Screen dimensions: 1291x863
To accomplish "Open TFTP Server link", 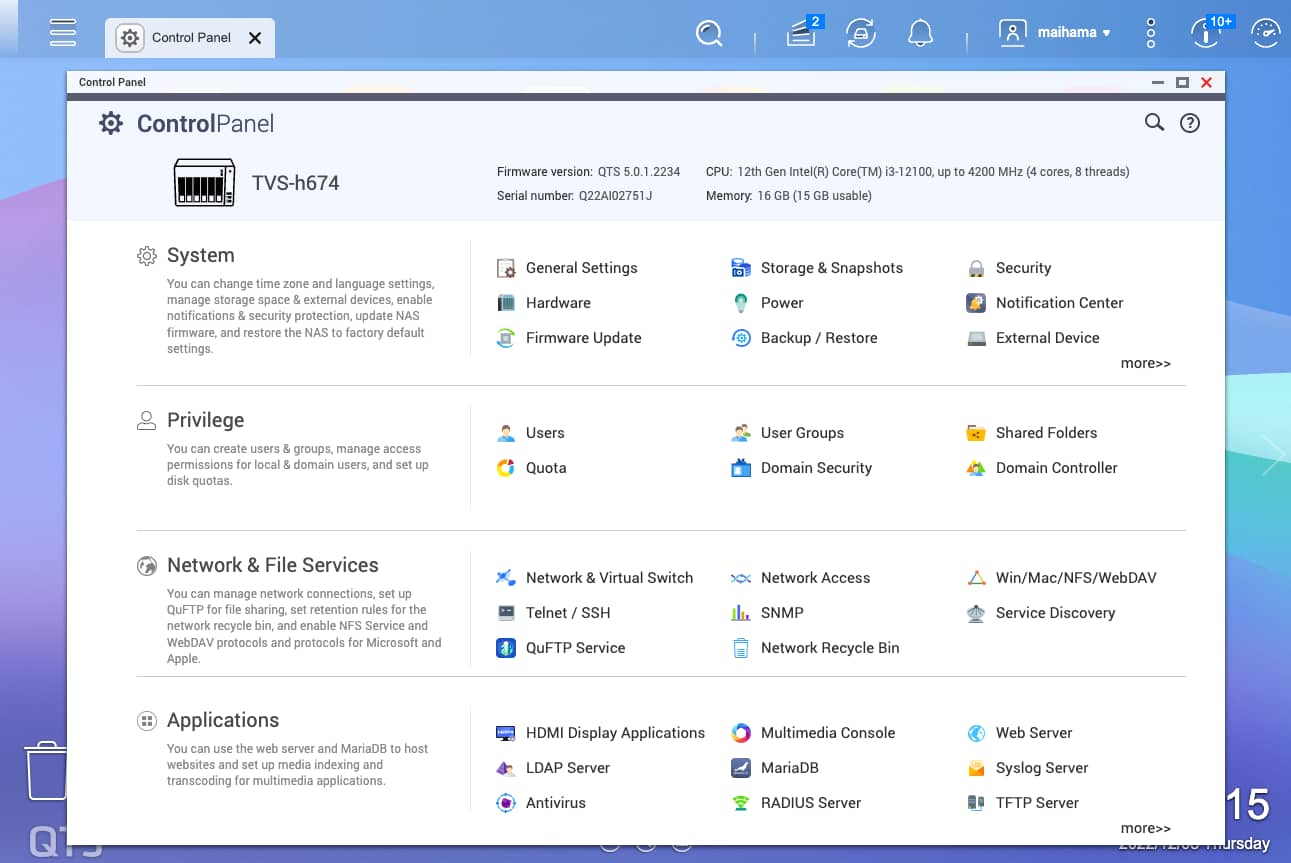I will [x=1037, y=803].
